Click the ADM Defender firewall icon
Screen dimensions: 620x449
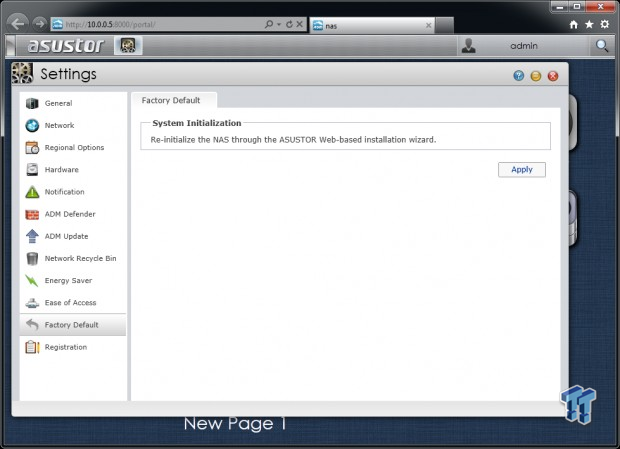coord(32,214)
